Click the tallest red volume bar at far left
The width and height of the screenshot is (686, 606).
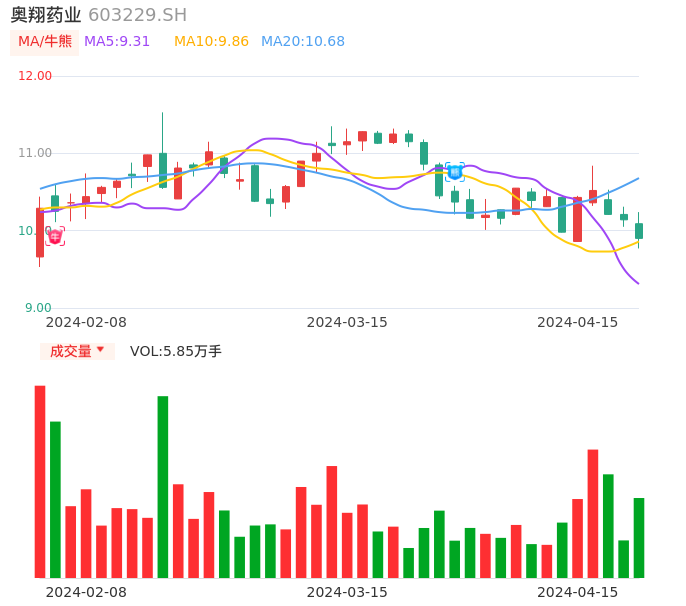click(x=40, y=481)
